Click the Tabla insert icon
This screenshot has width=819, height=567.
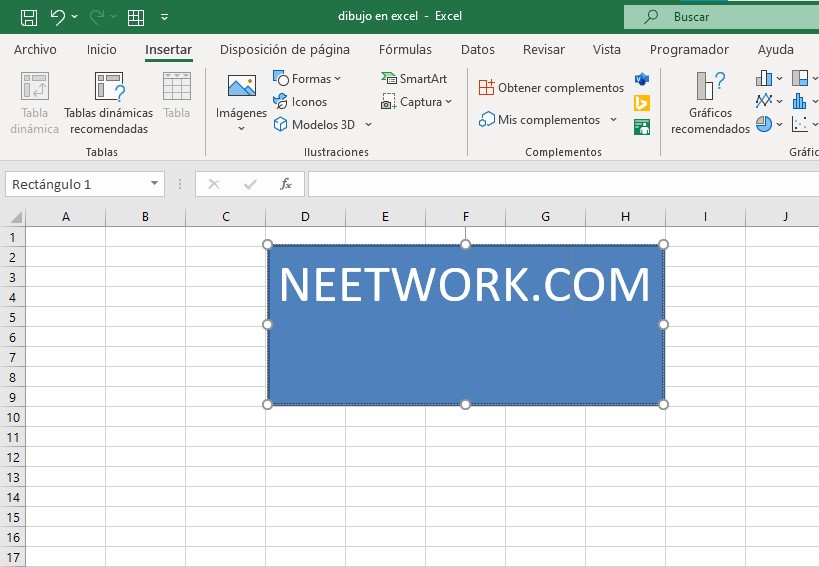tap(177, 86)
